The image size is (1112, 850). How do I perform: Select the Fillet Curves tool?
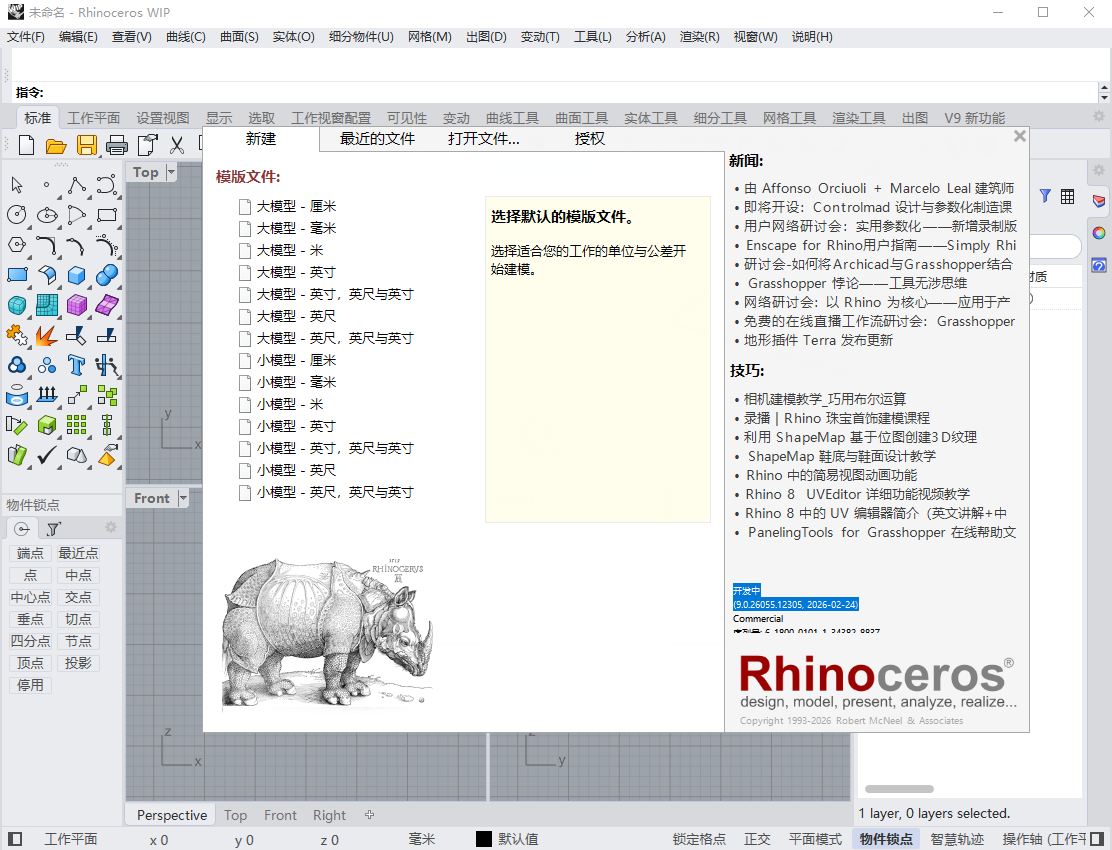tap(47, 245)
